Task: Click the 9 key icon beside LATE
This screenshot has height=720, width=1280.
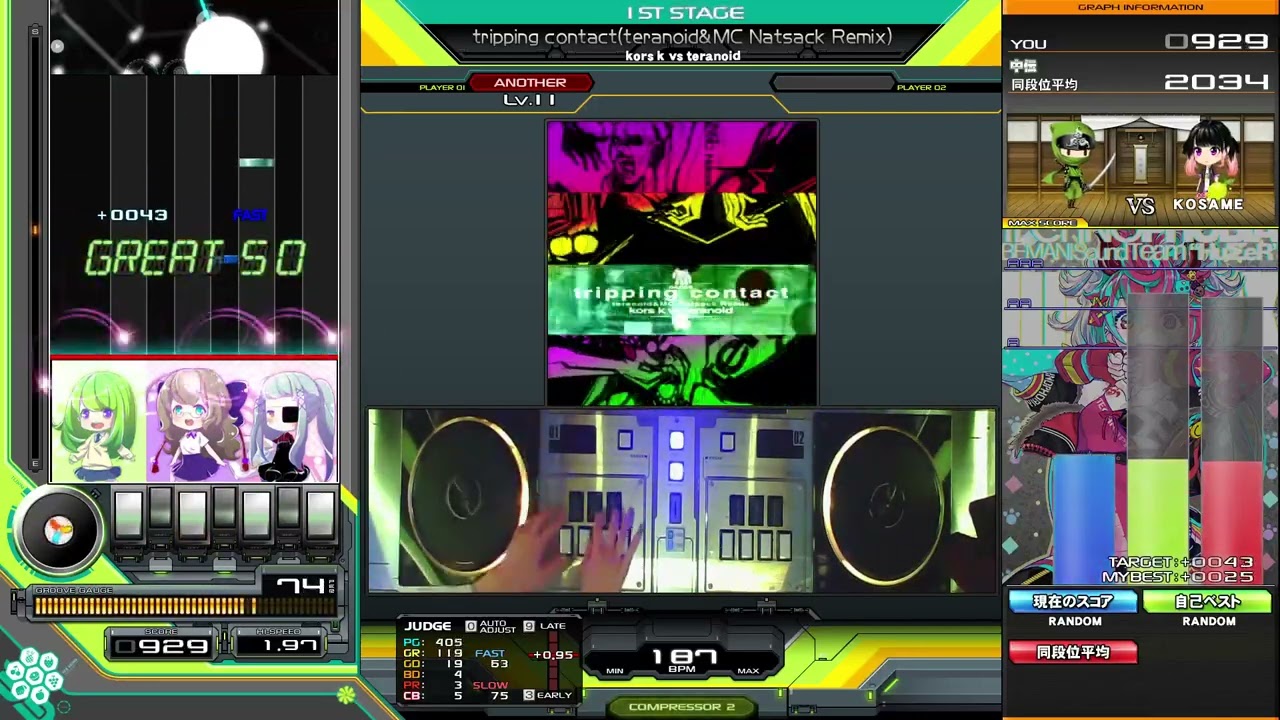Action: pos(529,626)
